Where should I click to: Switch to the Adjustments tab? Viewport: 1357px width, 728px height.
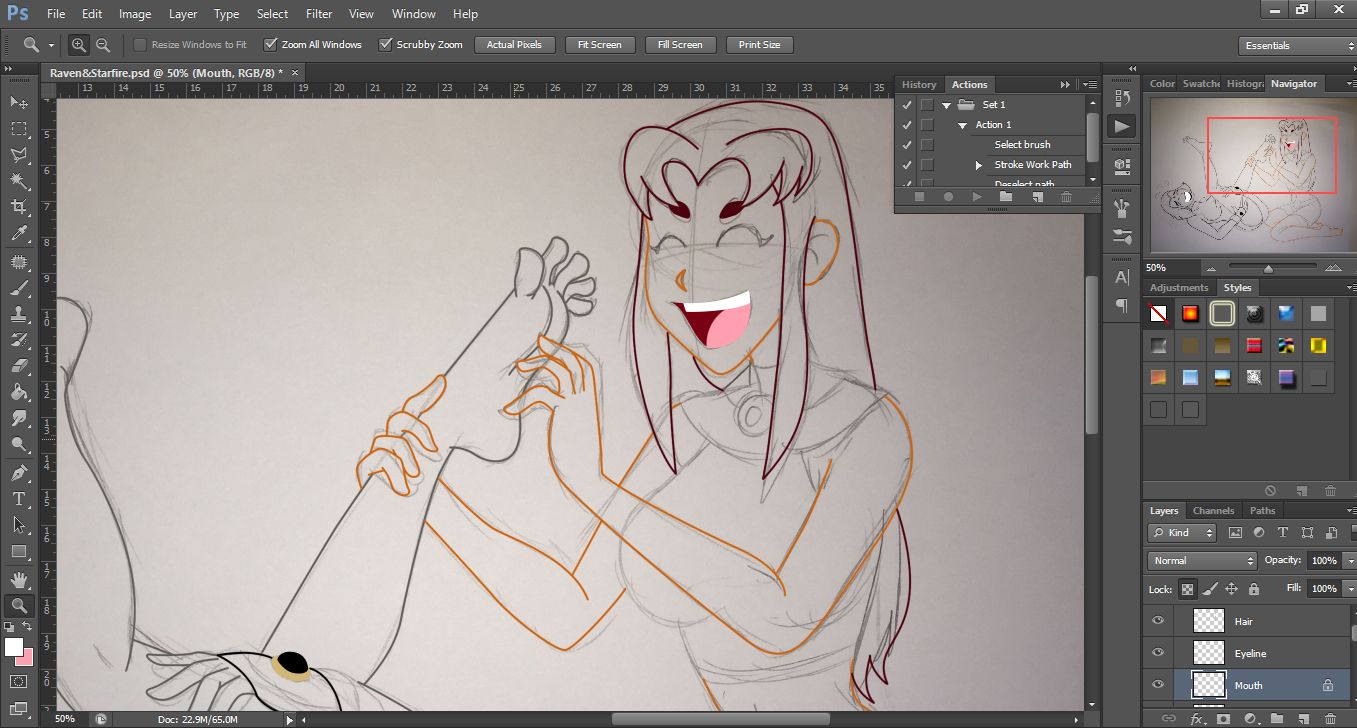[x=1181, y=287]
